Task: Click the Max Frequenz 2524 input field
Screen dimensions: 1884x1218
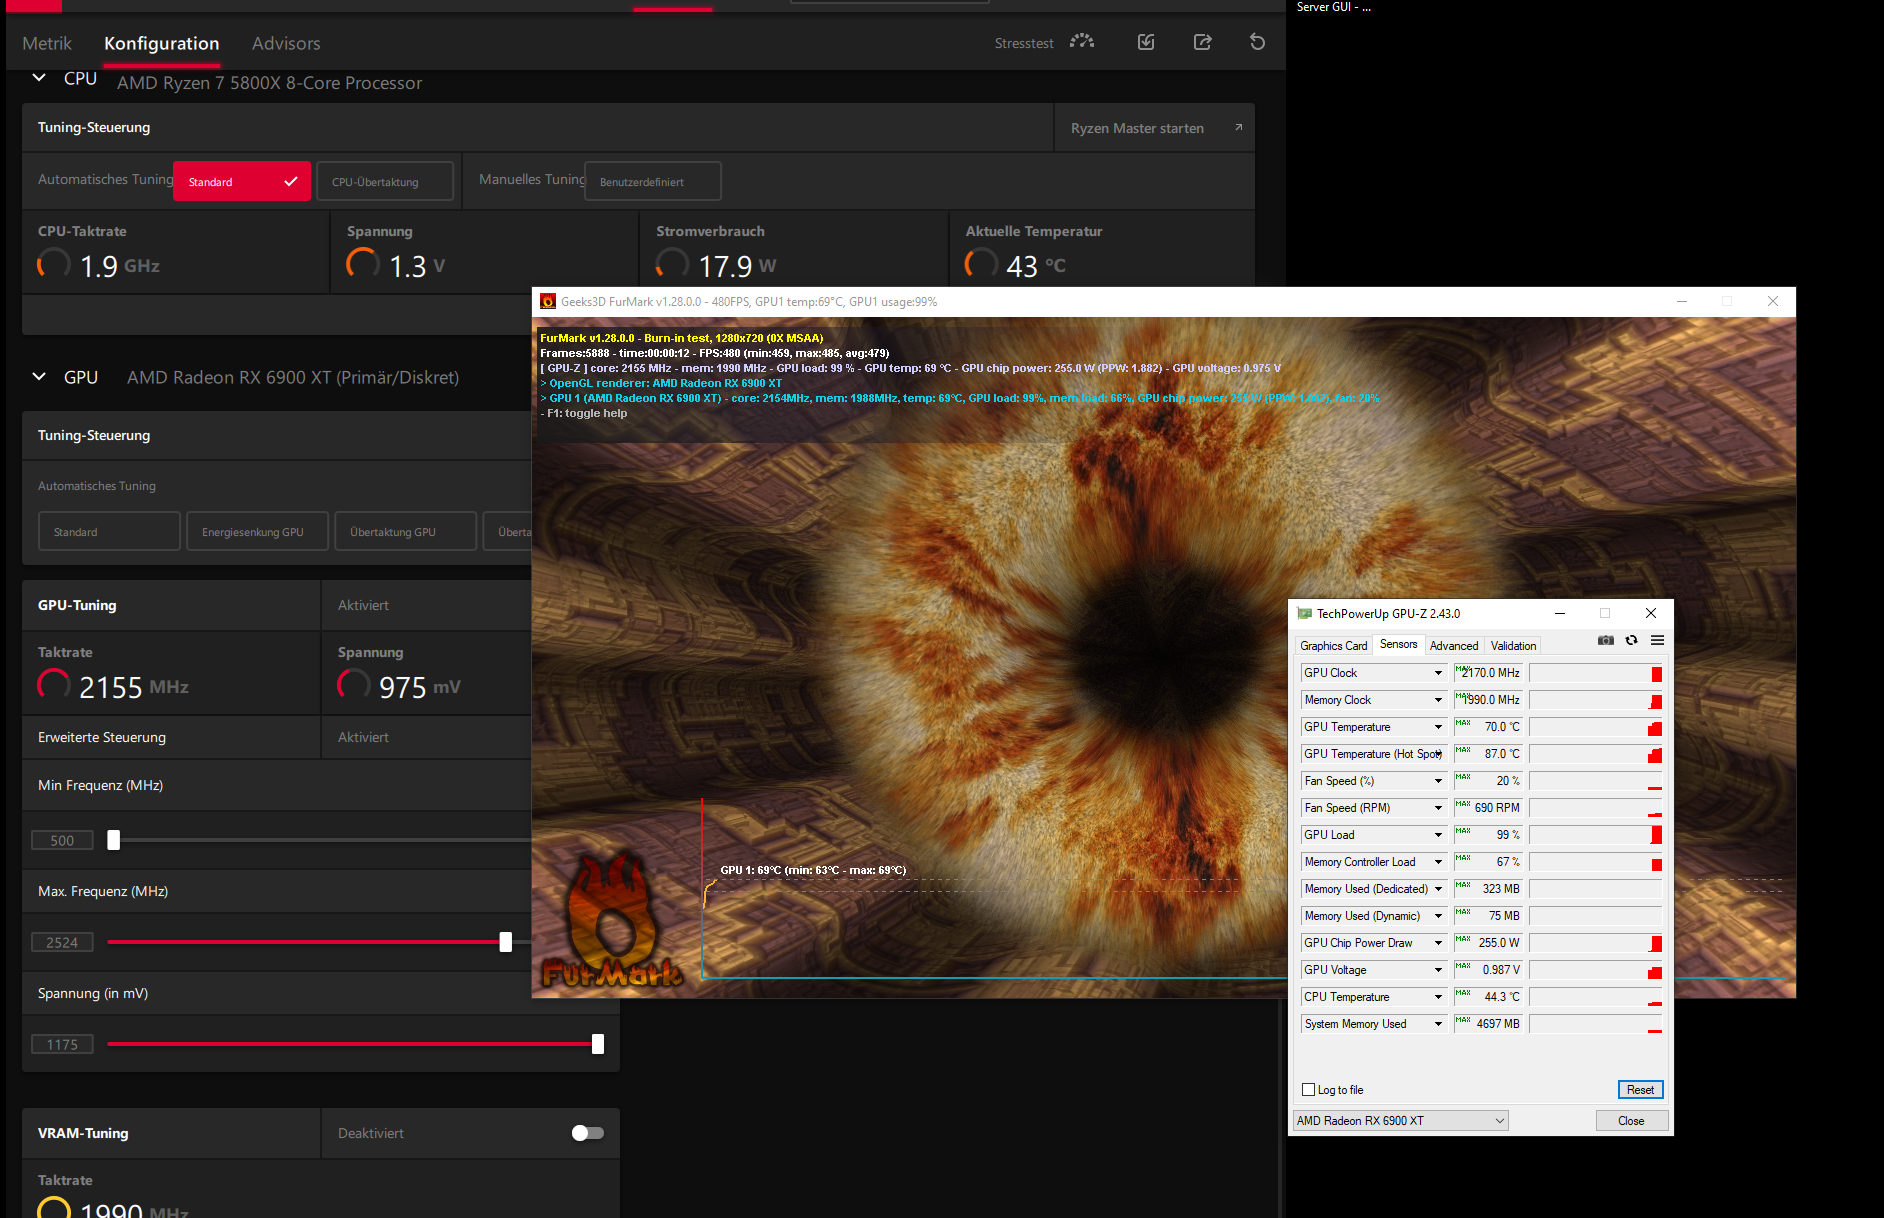Action: point(62,942)
